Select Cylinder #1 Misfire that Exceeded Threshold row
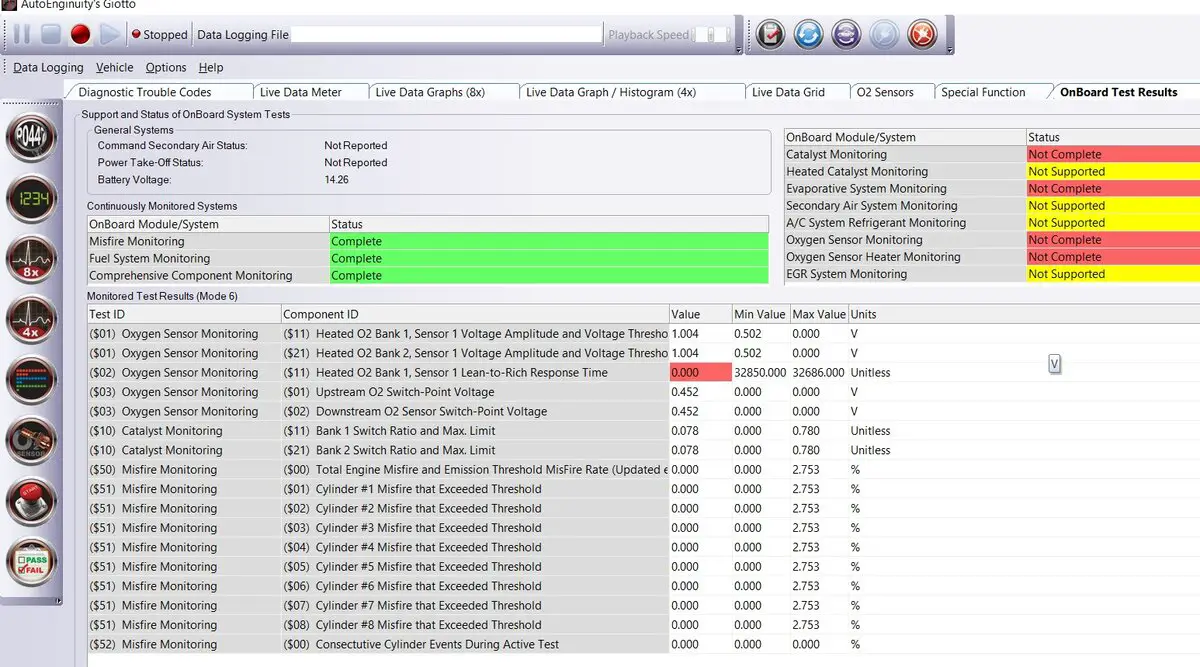The height and width of the screenshot is (667, 1200). click(x=643, y=489)
